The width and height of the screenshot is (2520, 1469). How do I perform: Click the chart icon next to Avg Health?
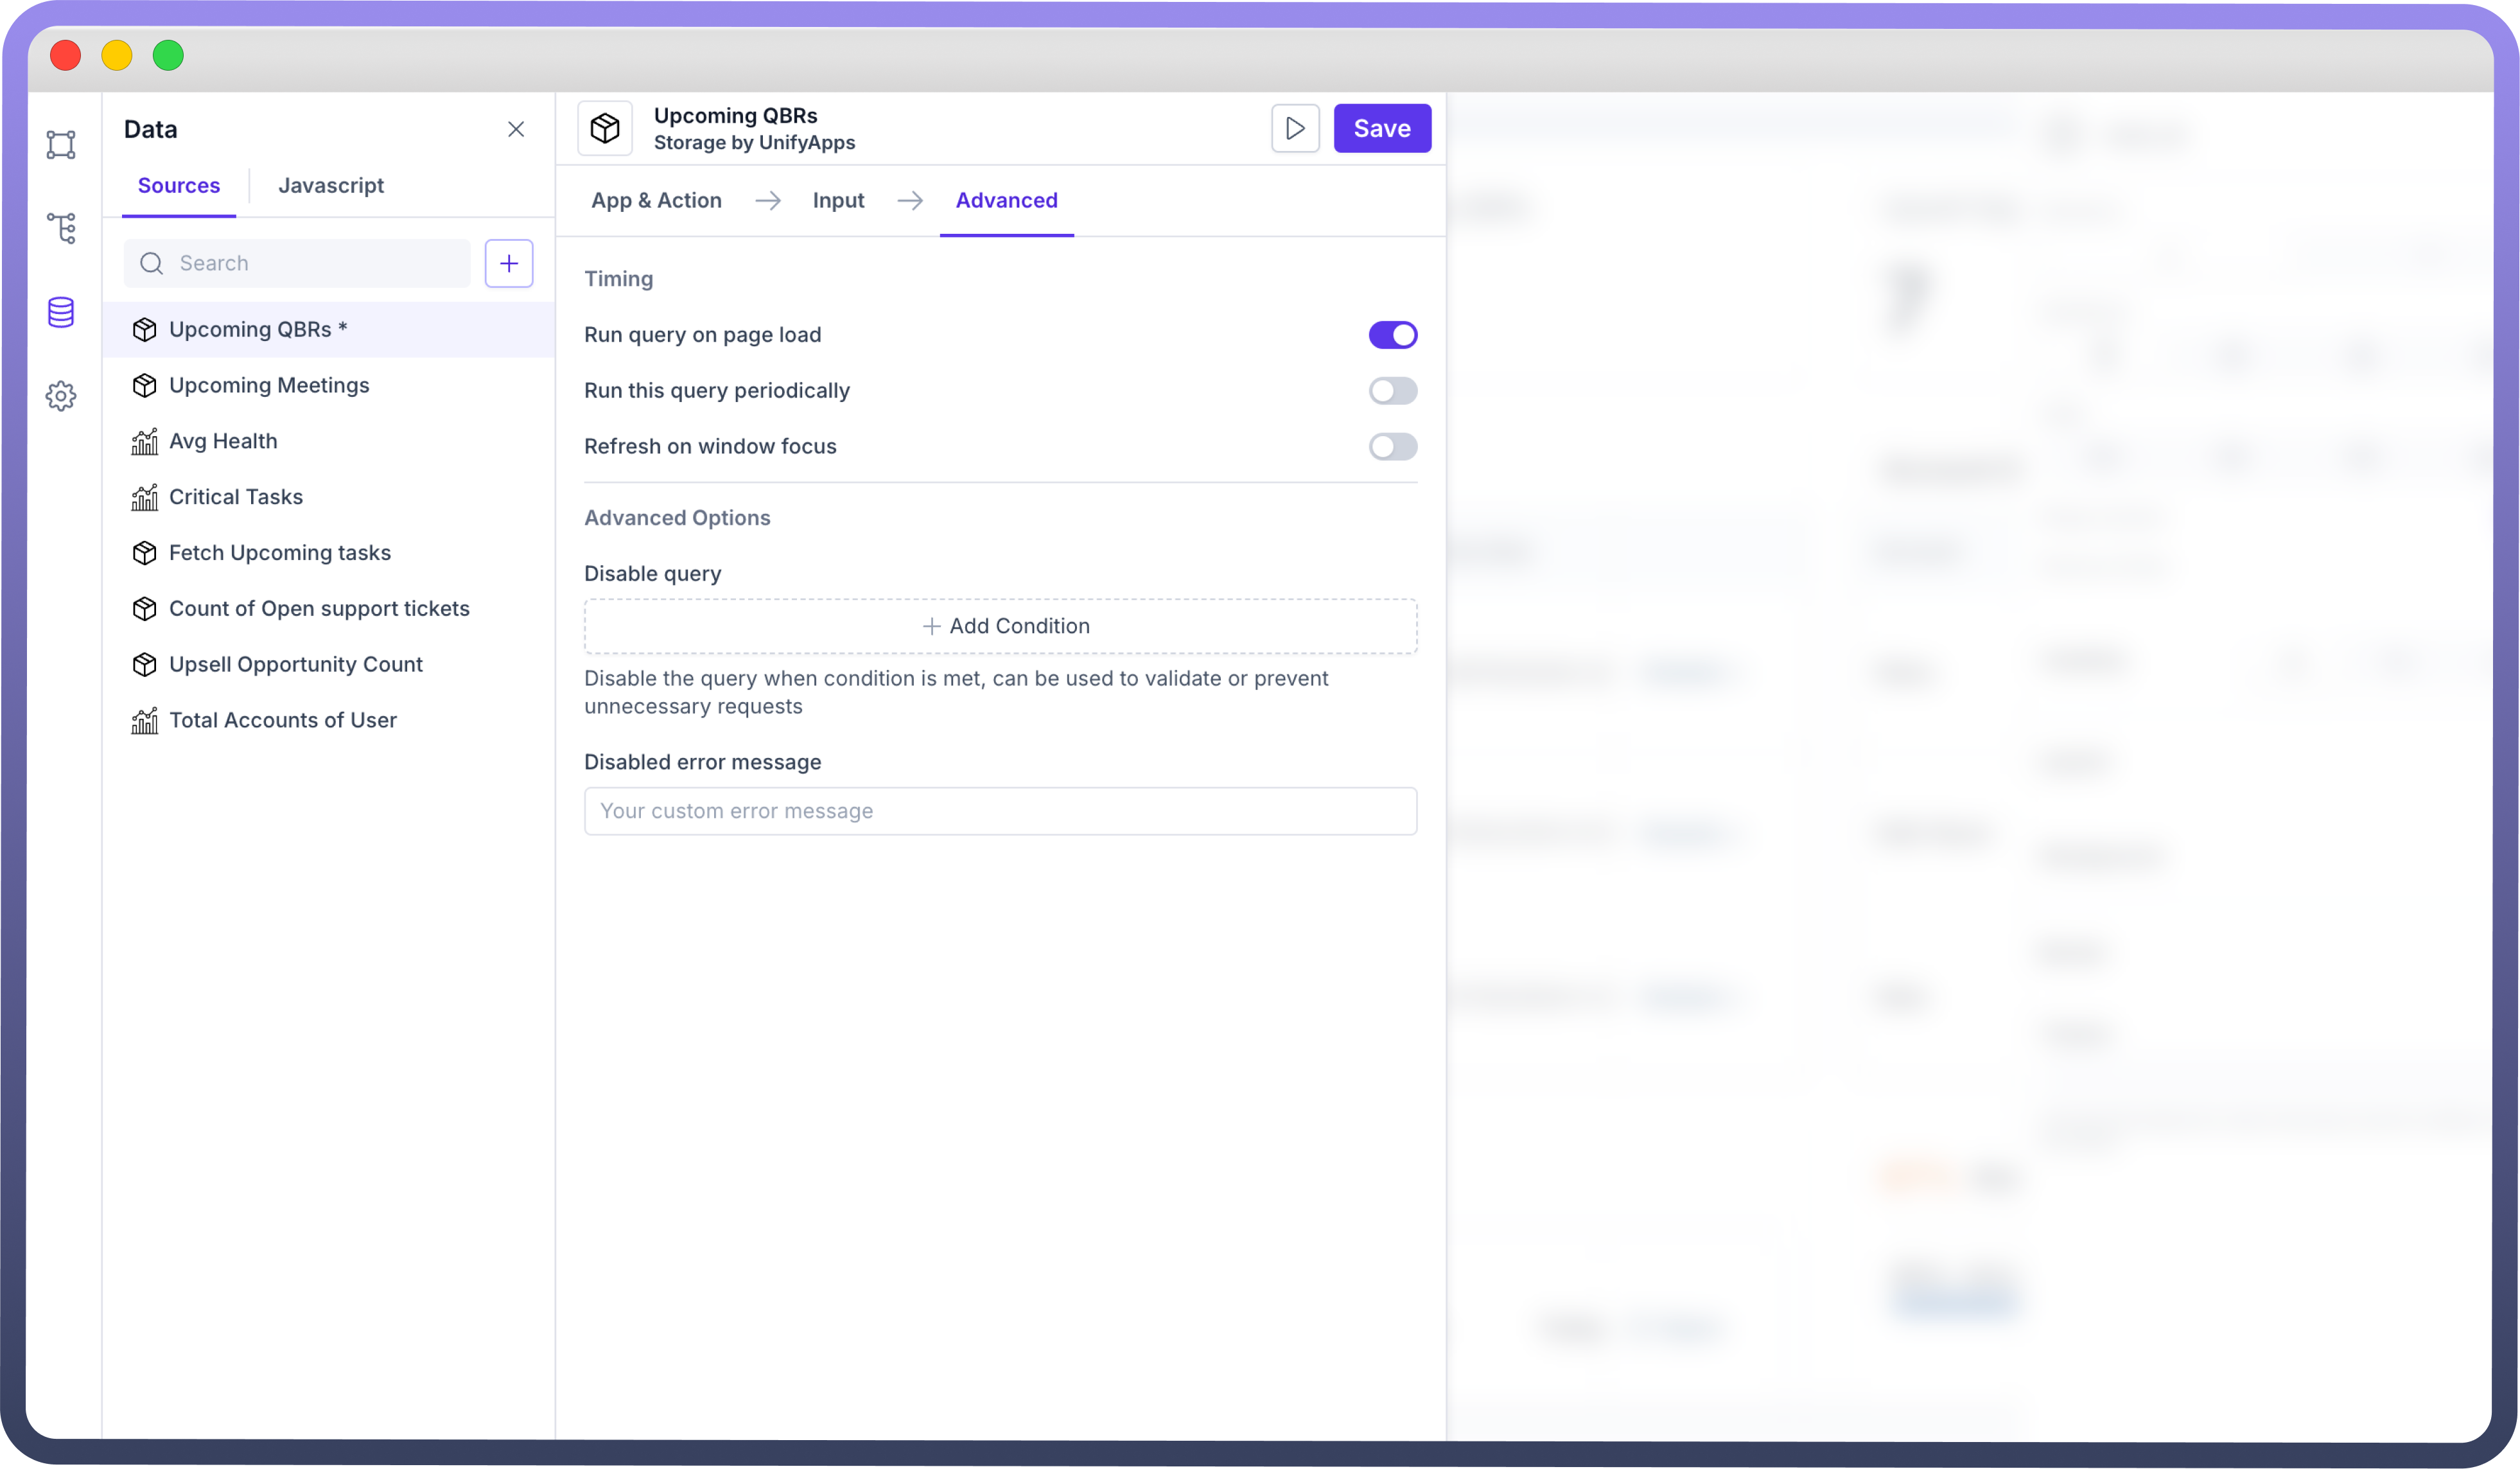point(145,441)
